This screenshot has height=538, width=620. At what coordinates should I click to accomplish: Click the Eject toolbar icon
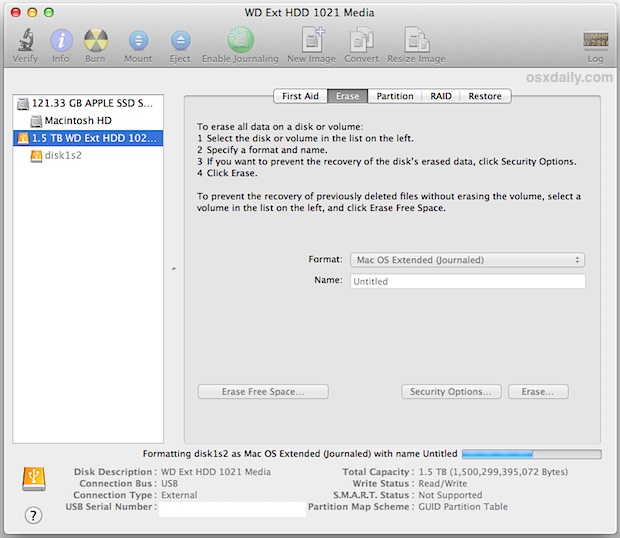180,40
